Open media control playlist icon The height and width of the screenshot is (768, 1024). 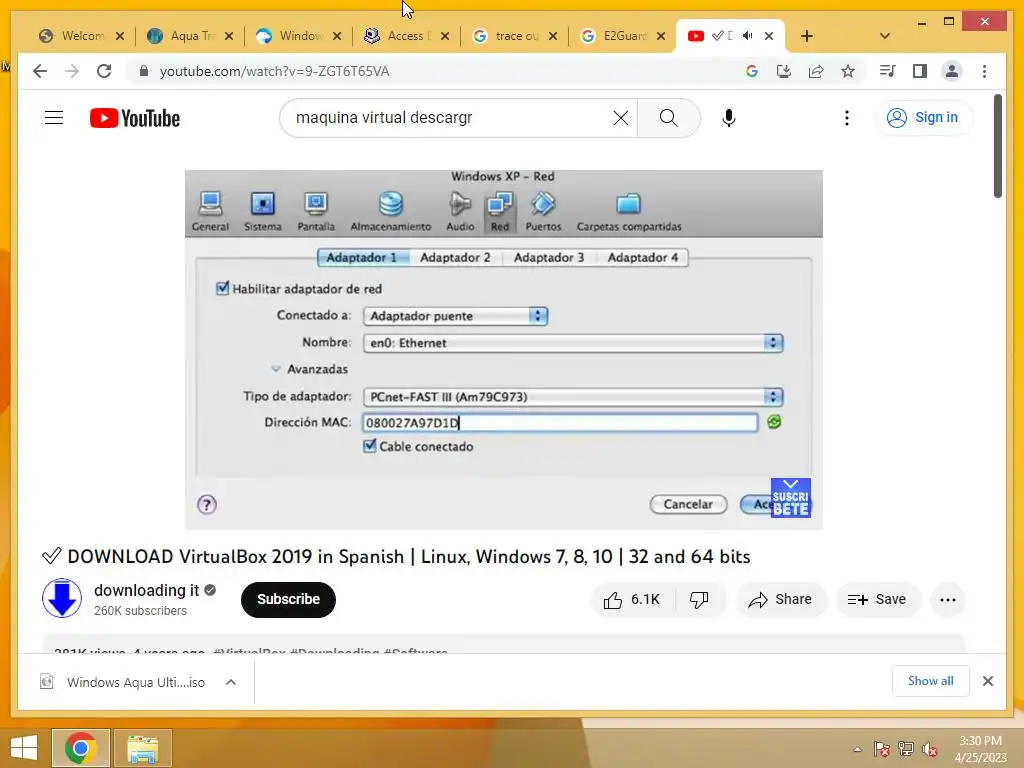click(888, 71)
